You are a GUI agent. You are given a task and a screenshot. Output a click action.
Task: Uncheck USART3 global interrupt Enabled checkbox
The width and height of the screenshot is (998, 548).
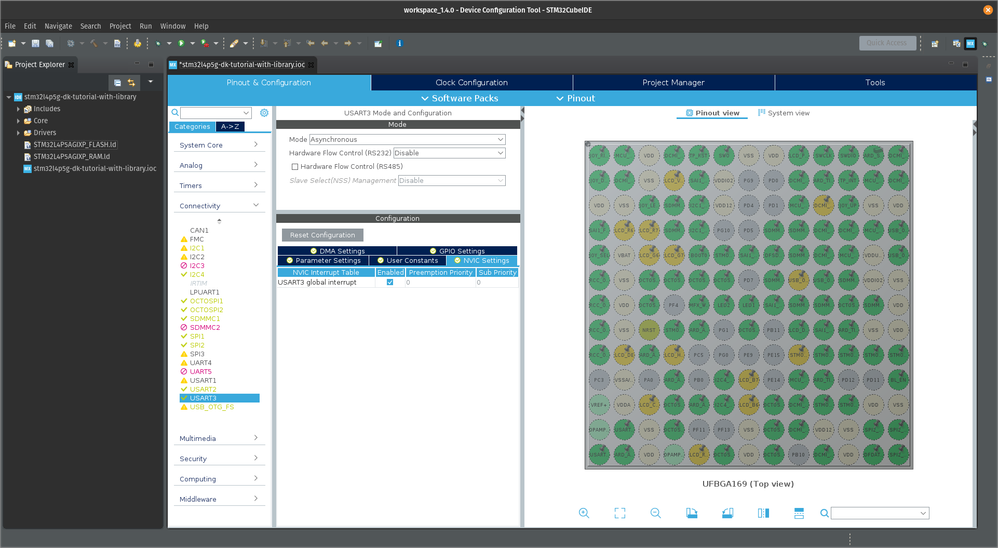pyautogui.click(x=390, y=282)
